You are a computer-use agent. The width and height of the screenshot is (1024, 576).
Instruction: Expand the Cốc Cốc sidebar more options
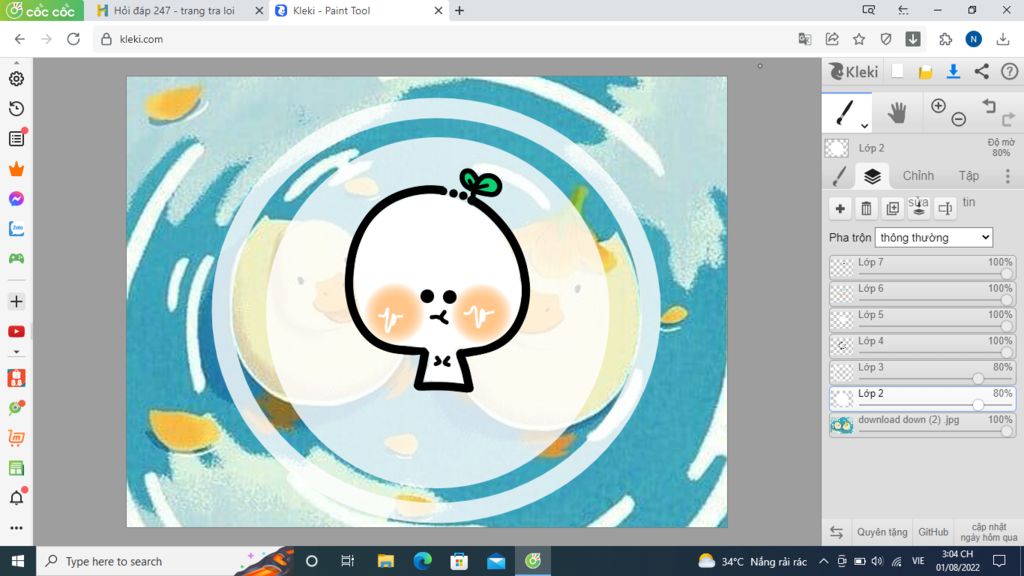click(16, 528)
